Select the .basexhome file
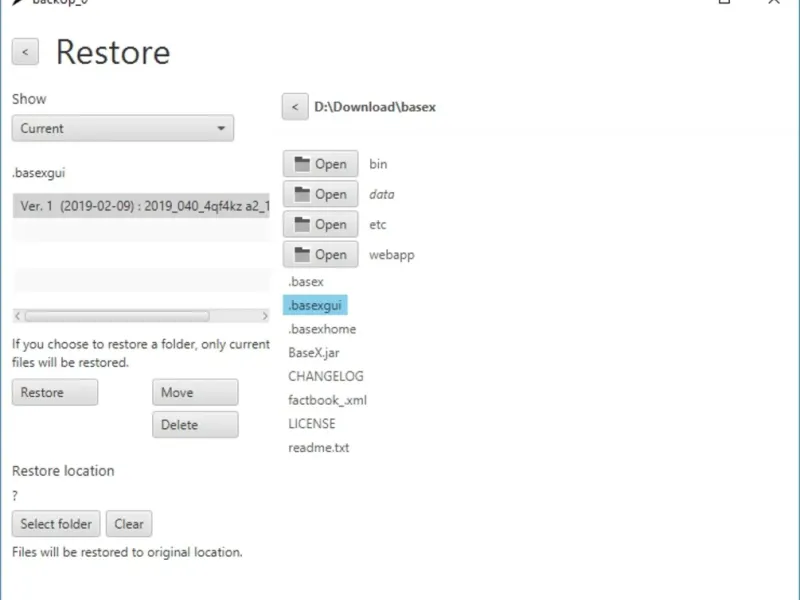The width and height of the screenshot is (800, 600). click(322, 329)
